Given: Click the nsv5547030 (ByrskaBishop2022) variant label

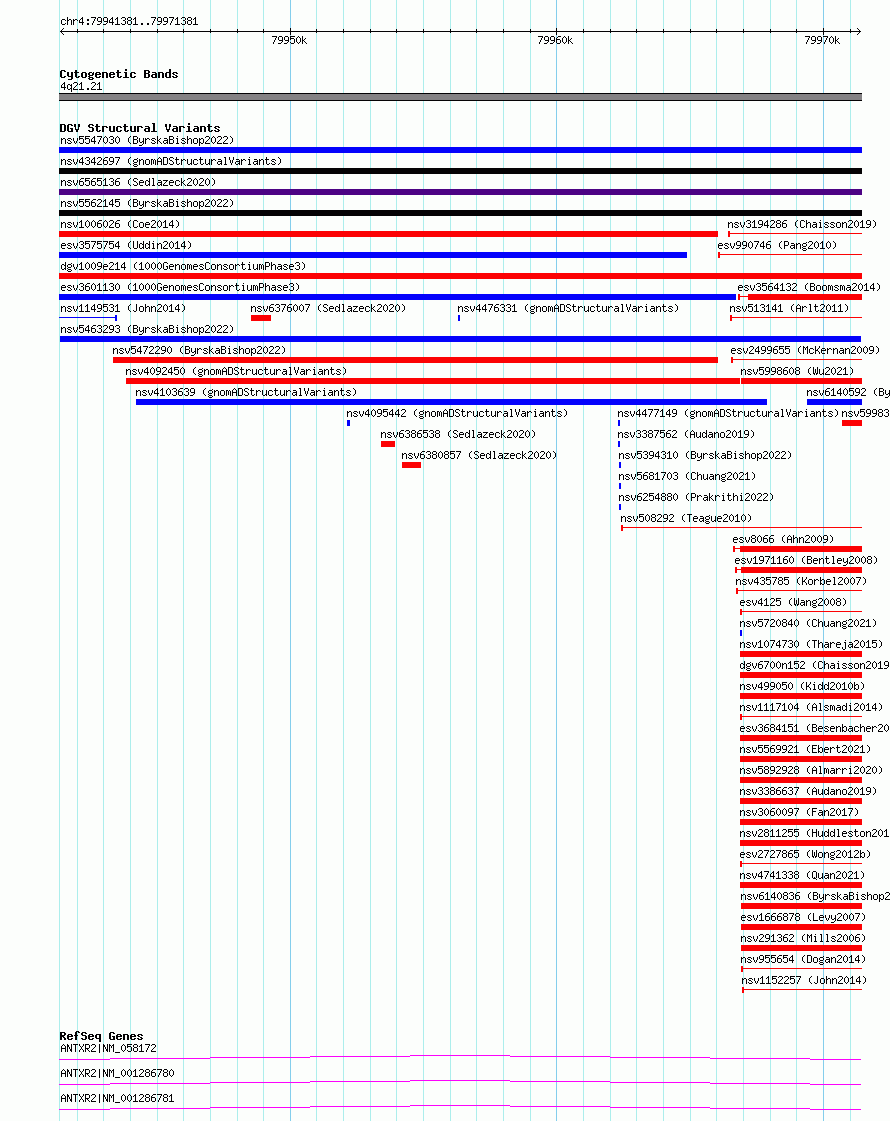Looking at the screenshot, I should (x=147, y=140).
